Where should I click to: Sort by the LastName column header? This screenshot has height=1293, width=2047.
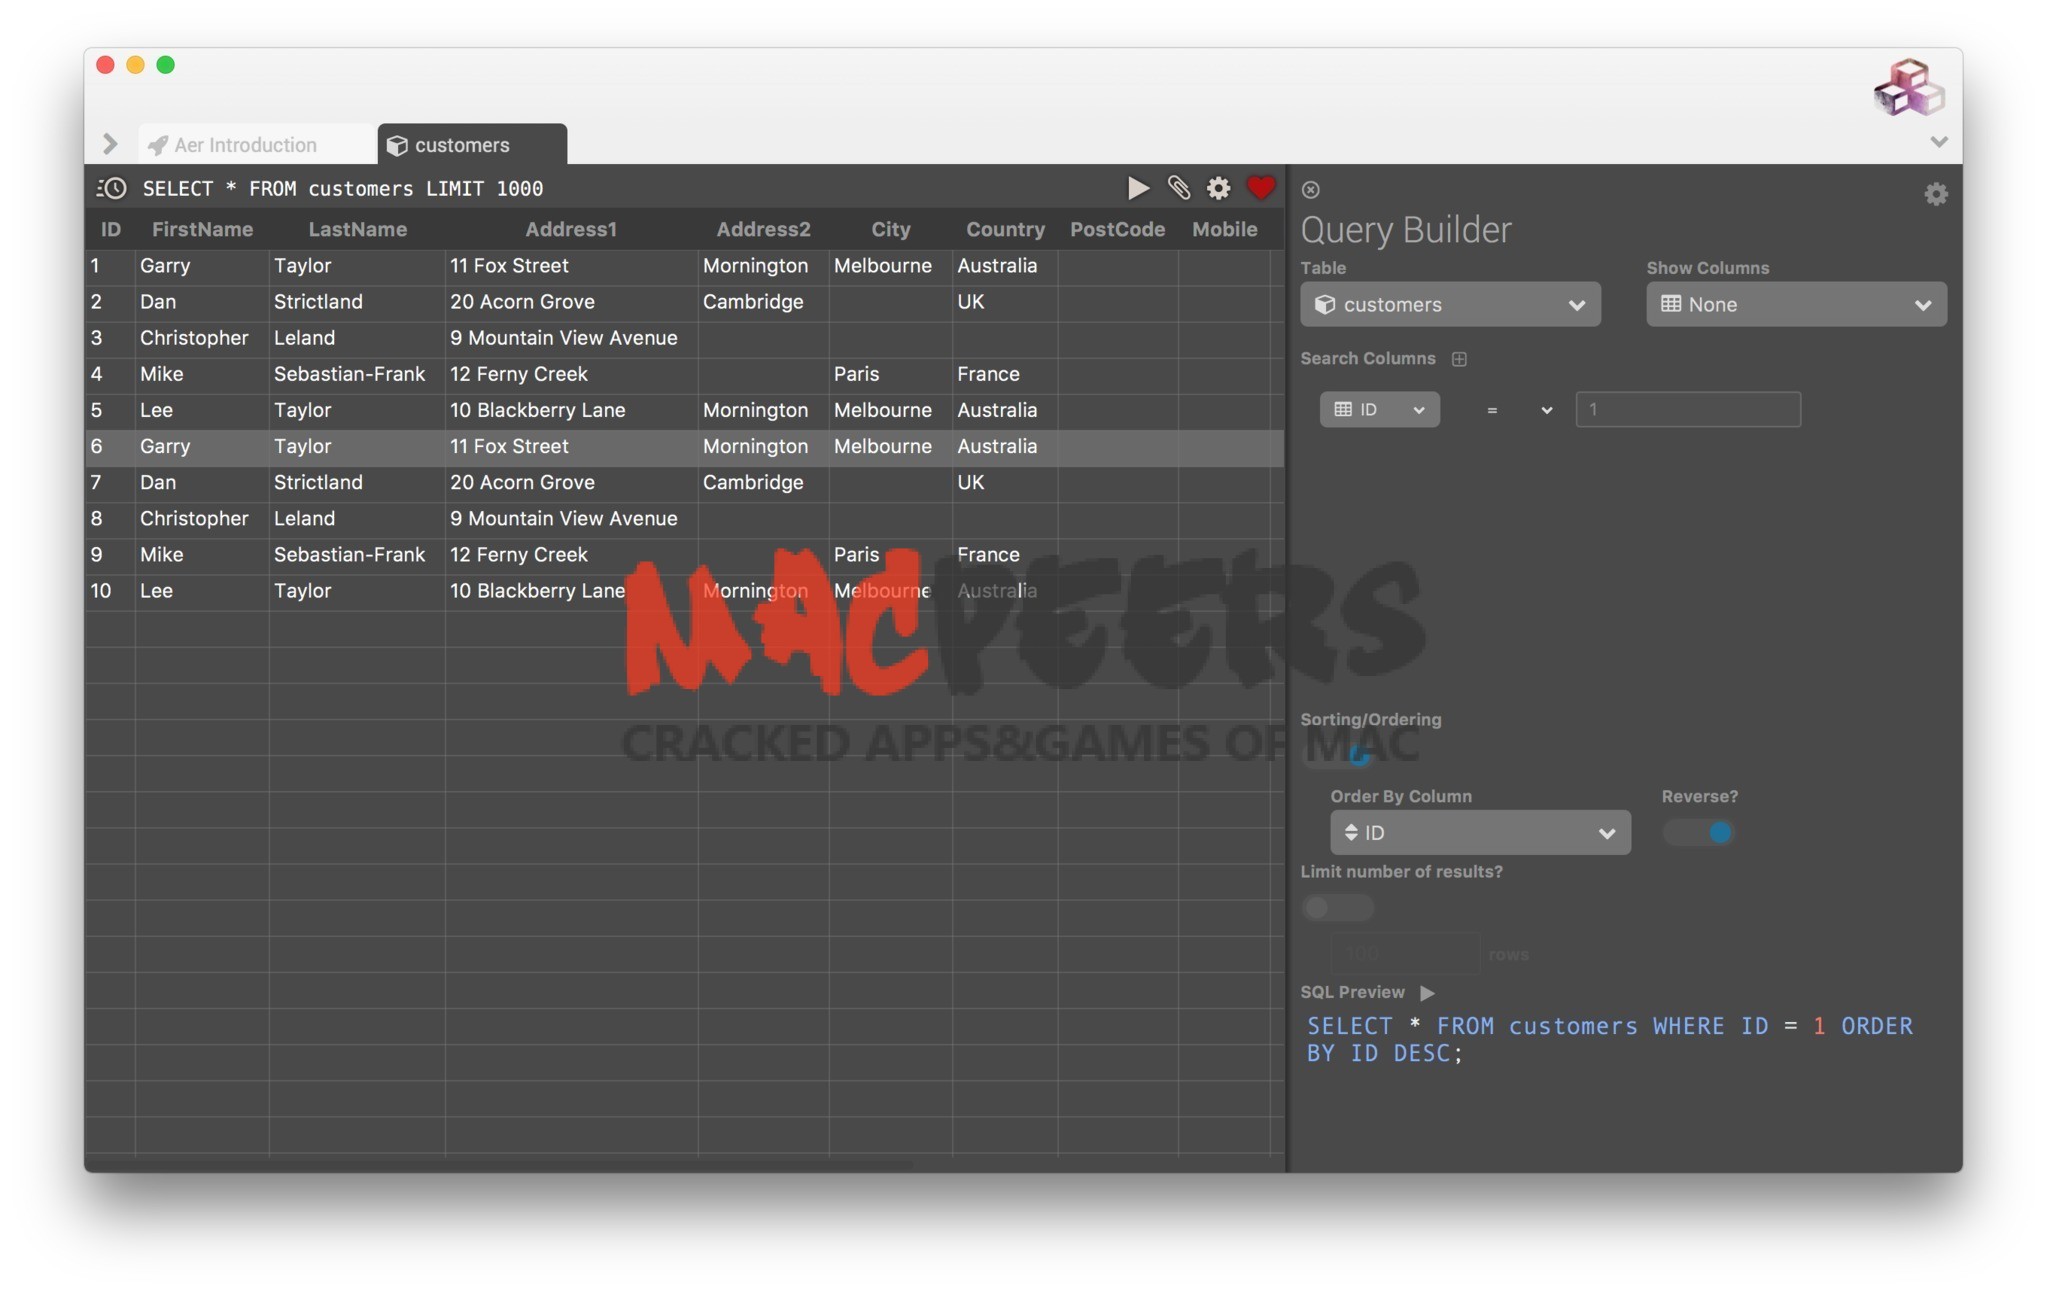[357, 230]
